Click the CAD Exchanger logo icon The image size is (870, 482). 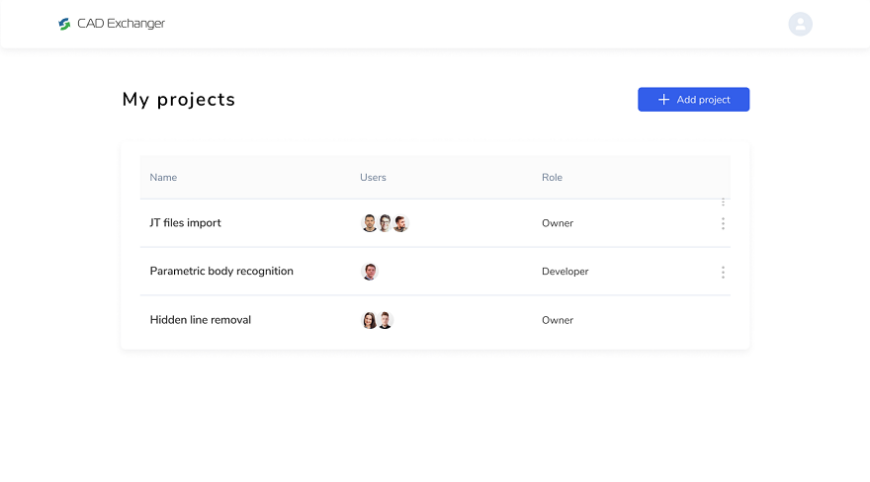pos(65,24)
